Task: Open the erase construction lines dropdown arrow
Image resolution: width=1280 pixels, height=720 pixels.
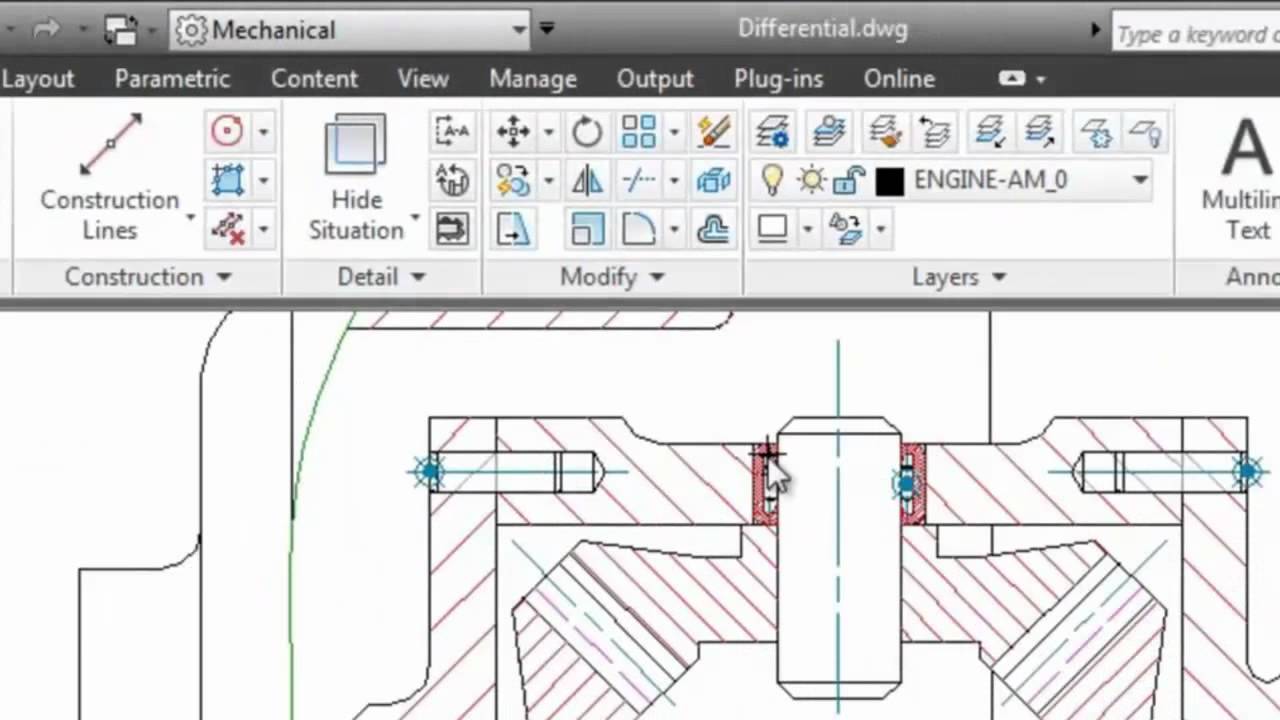Action: [263, 229]
